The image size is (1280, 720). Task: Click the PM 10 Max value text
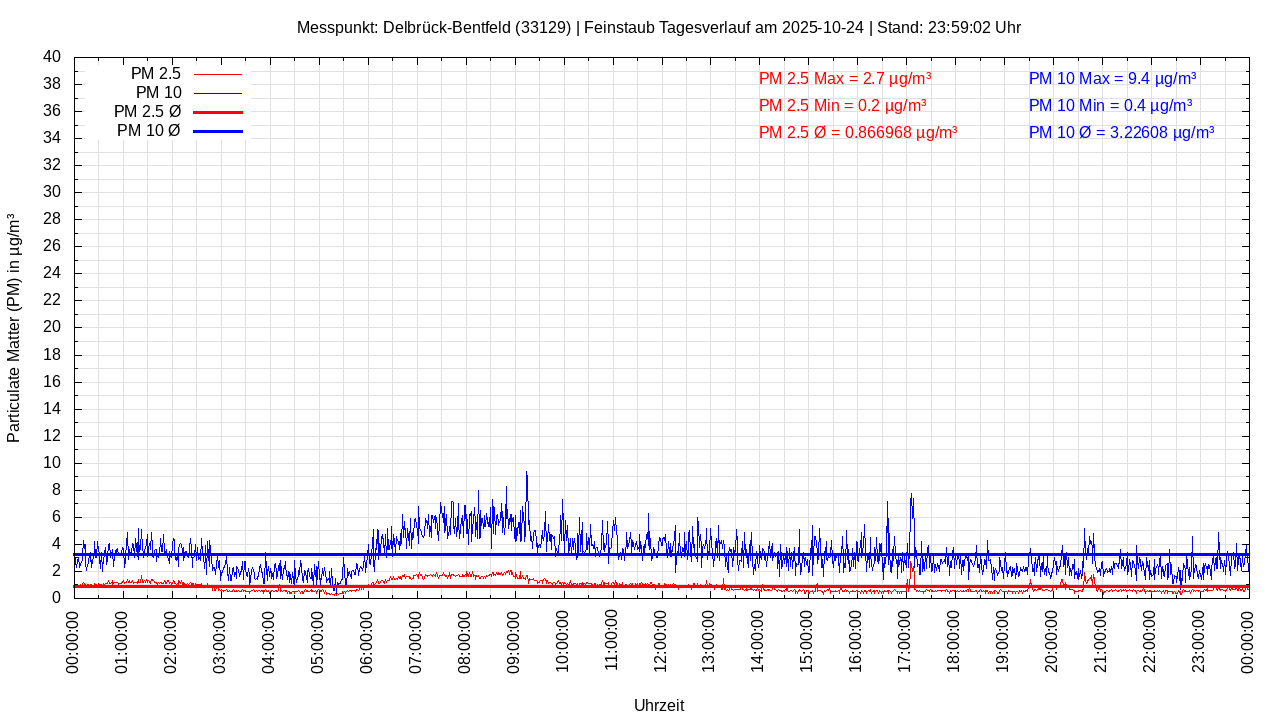[x=1112, y=78]
